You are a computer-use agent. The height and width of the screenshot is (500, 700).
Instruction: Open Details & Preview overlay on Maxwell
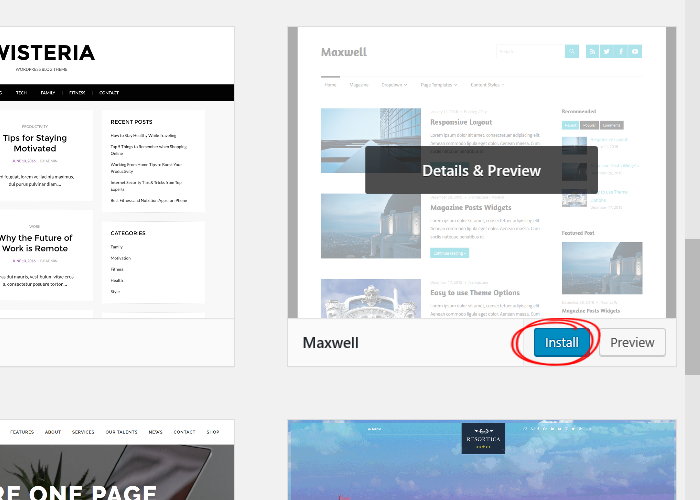(x=481, y=171)
